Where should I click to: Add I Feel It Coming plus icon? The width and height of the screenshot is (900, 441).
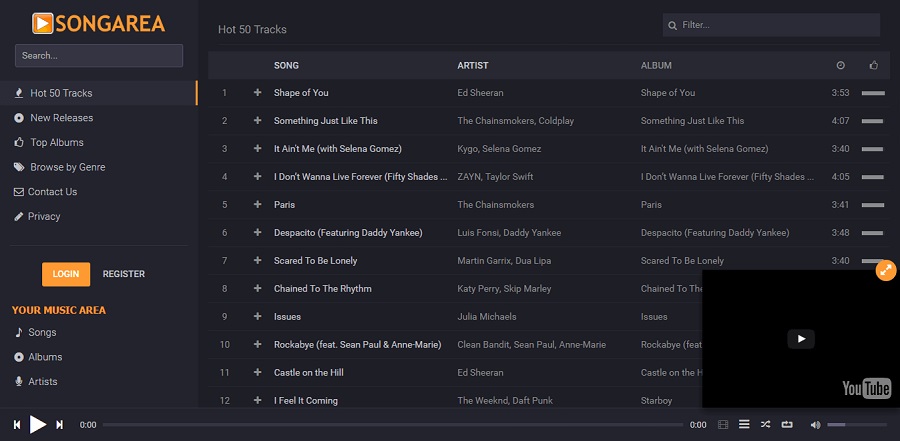point(257,400)
